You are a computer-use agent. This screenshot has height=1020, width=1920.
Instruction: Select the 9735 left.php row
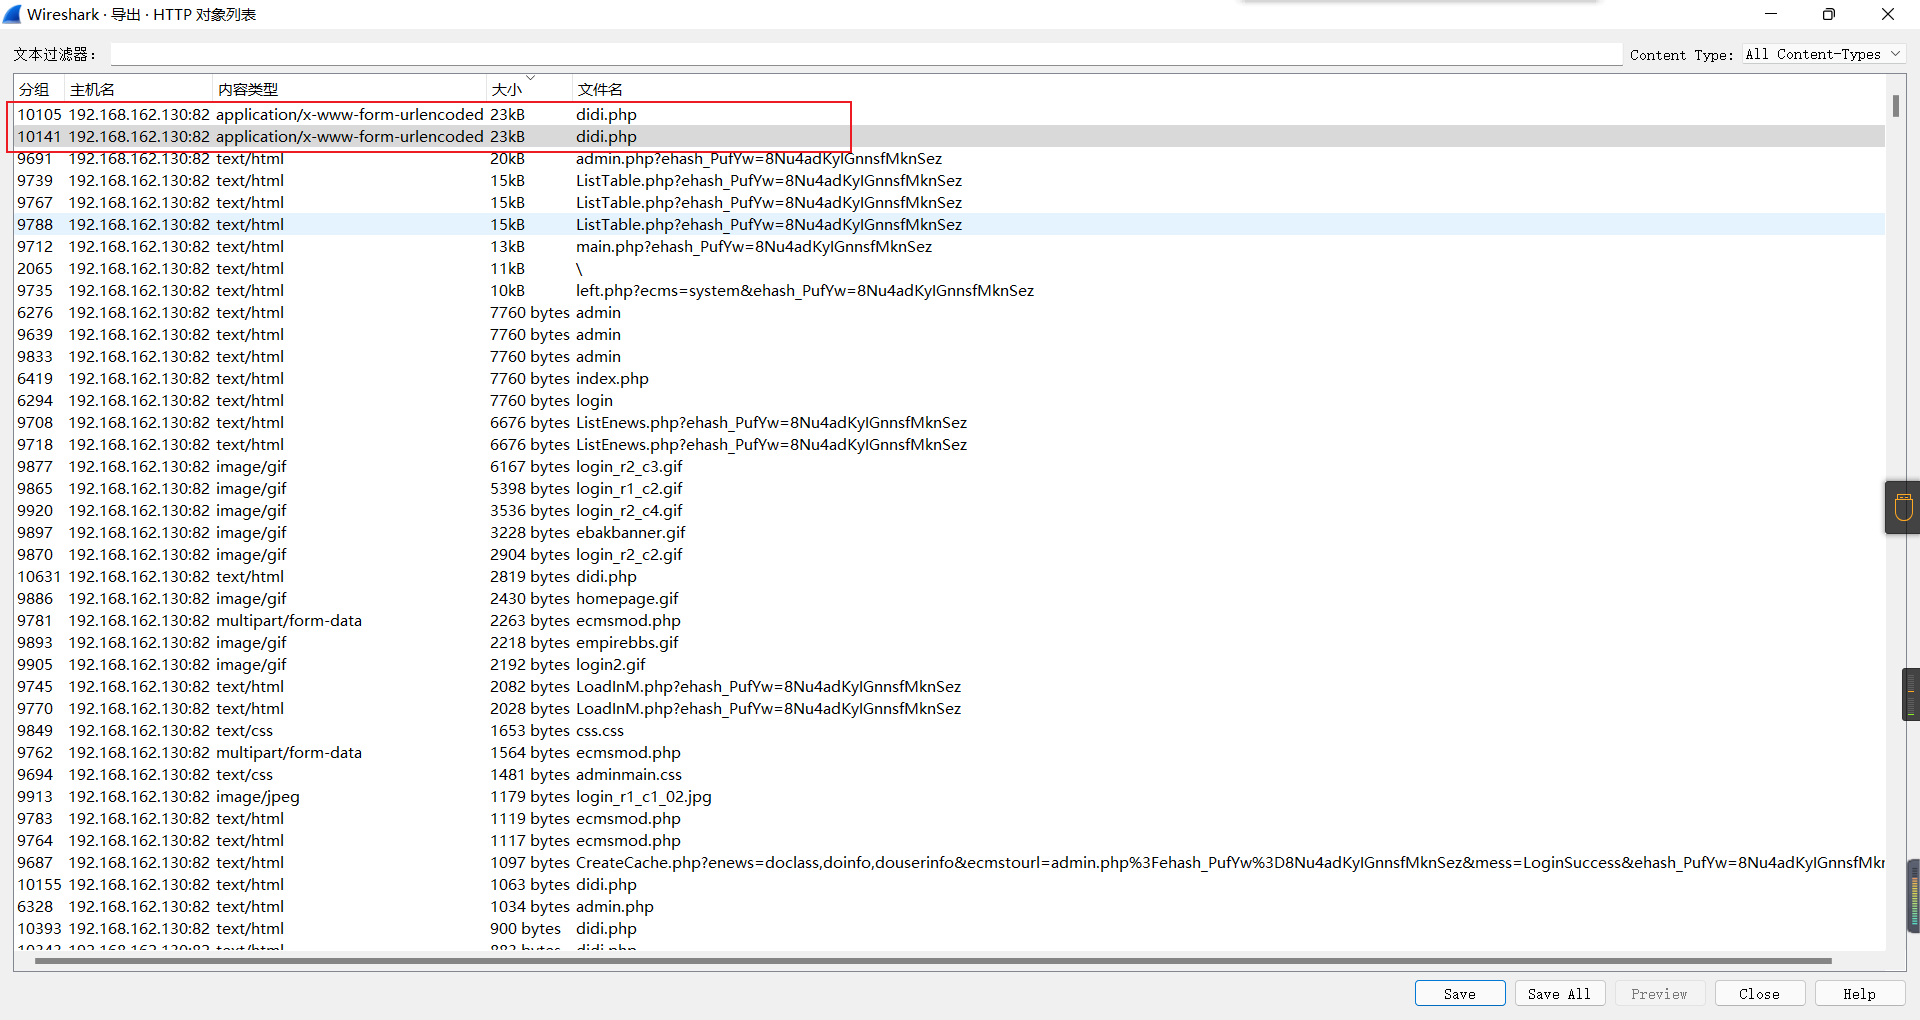[x=949, y=291]
